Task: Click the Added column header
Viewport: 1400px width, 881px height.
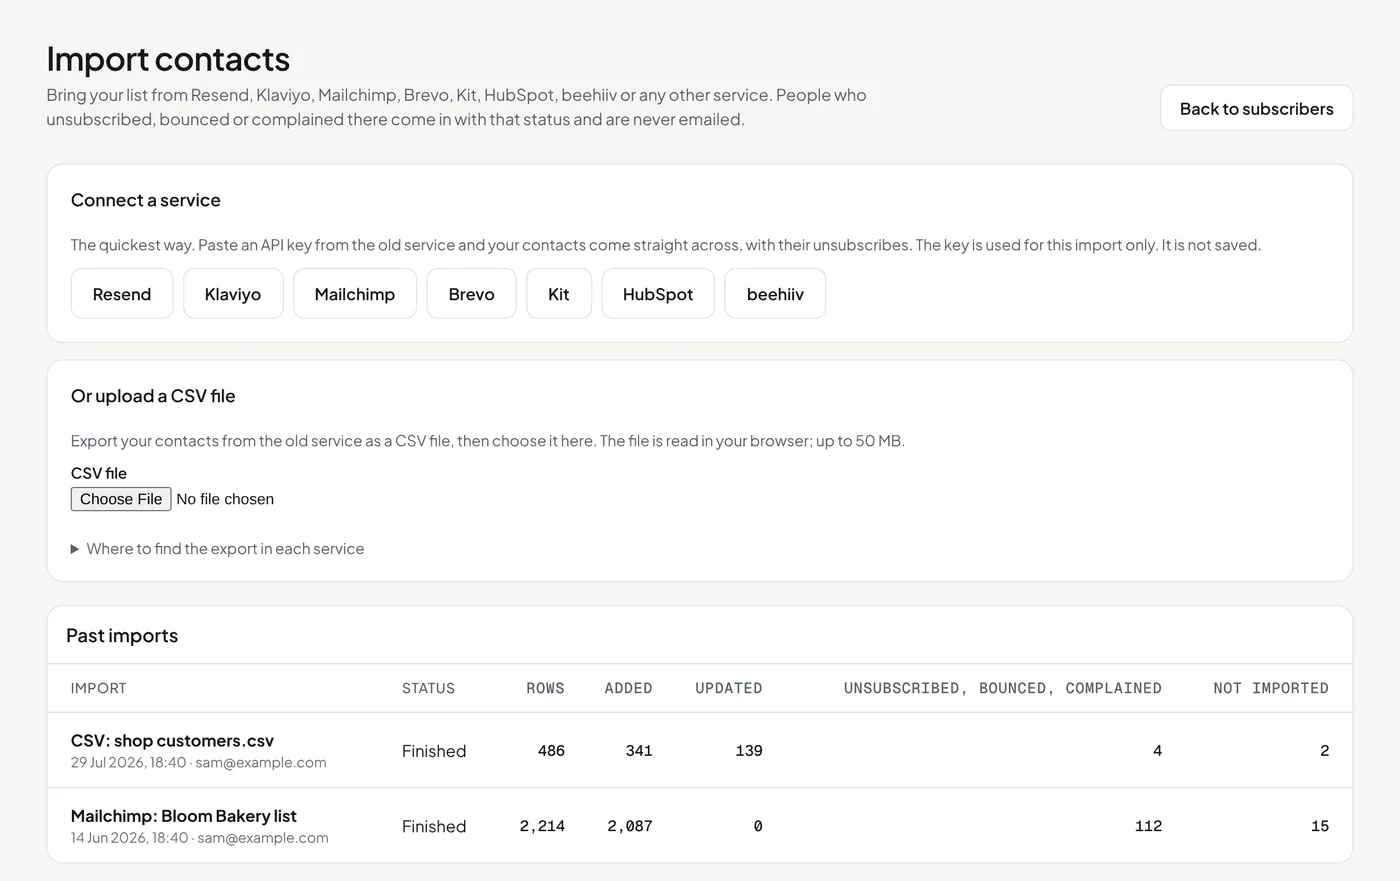Action: 628,688
